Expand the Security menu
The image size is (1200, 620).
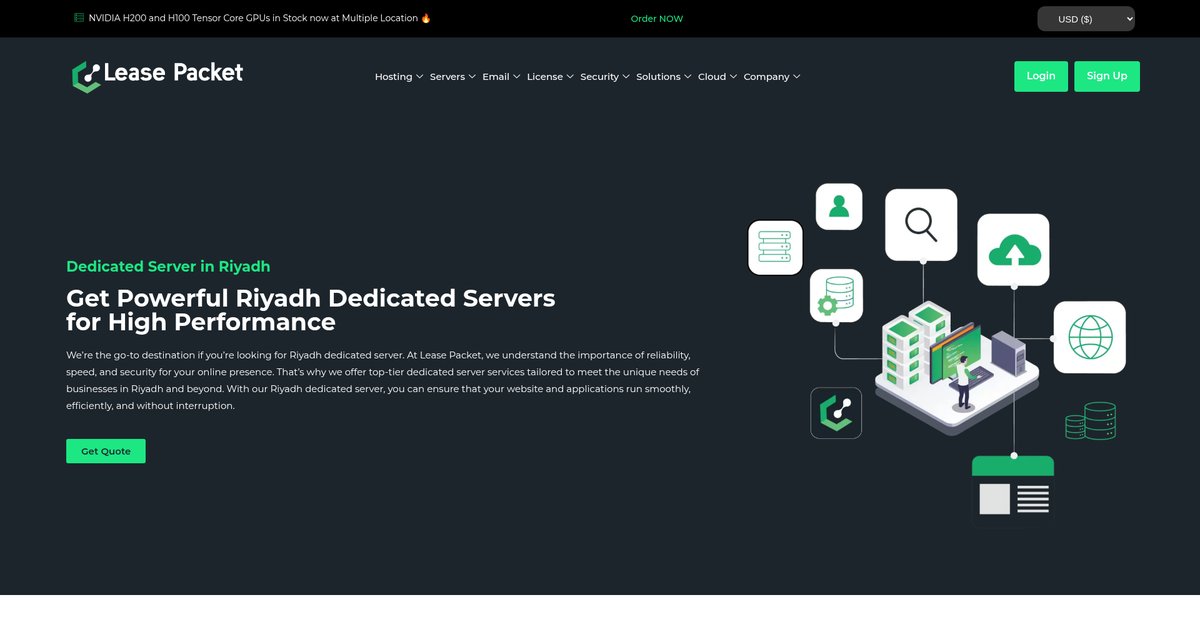[605, 77]
